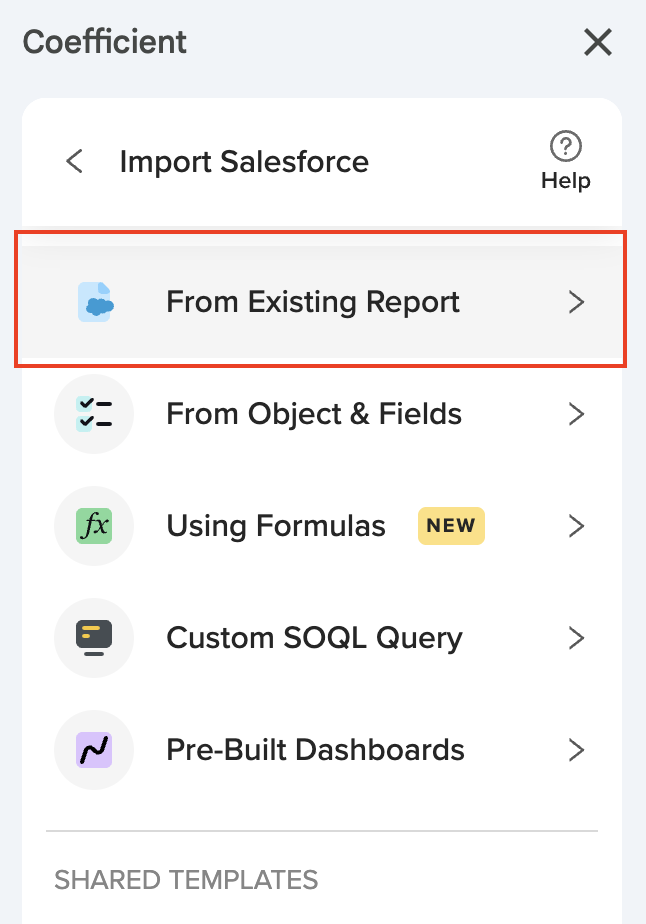Click the Help question mark icon
The height and width of the screenshot is (924, 646).
(566, 146)
